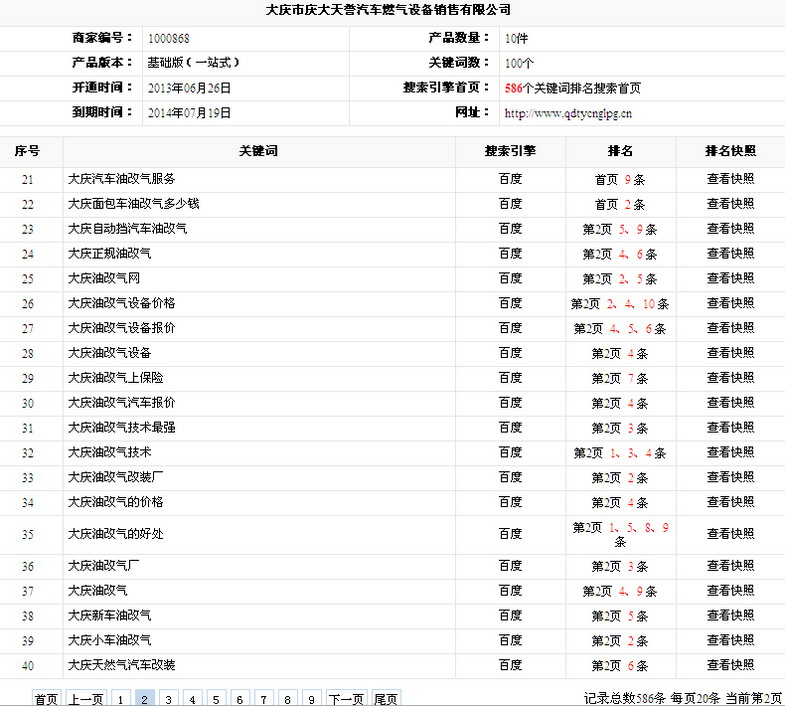
Task: Click merchant number value 1000868
Action: [x=169, y=39]
